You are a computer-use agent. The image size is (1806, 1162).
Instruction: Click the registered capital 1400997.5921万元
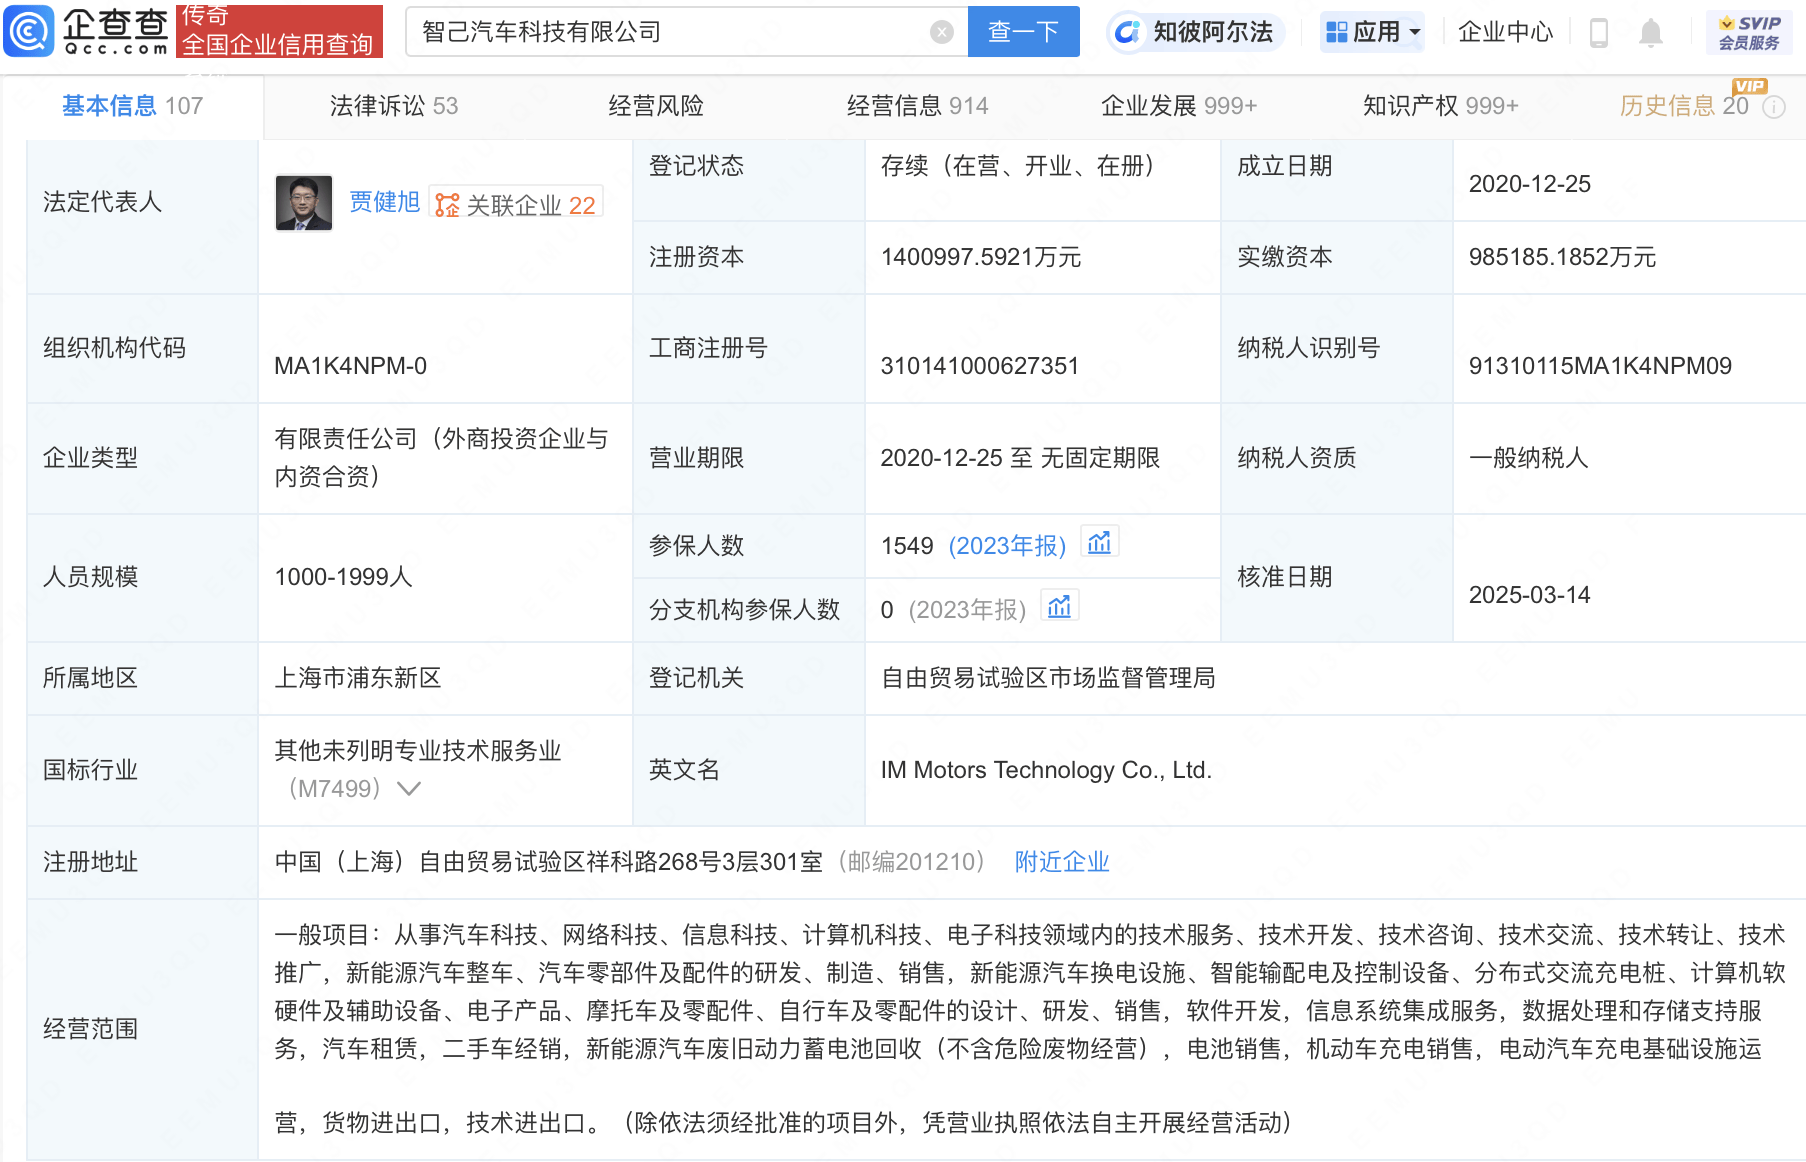(x=980, y=257)
